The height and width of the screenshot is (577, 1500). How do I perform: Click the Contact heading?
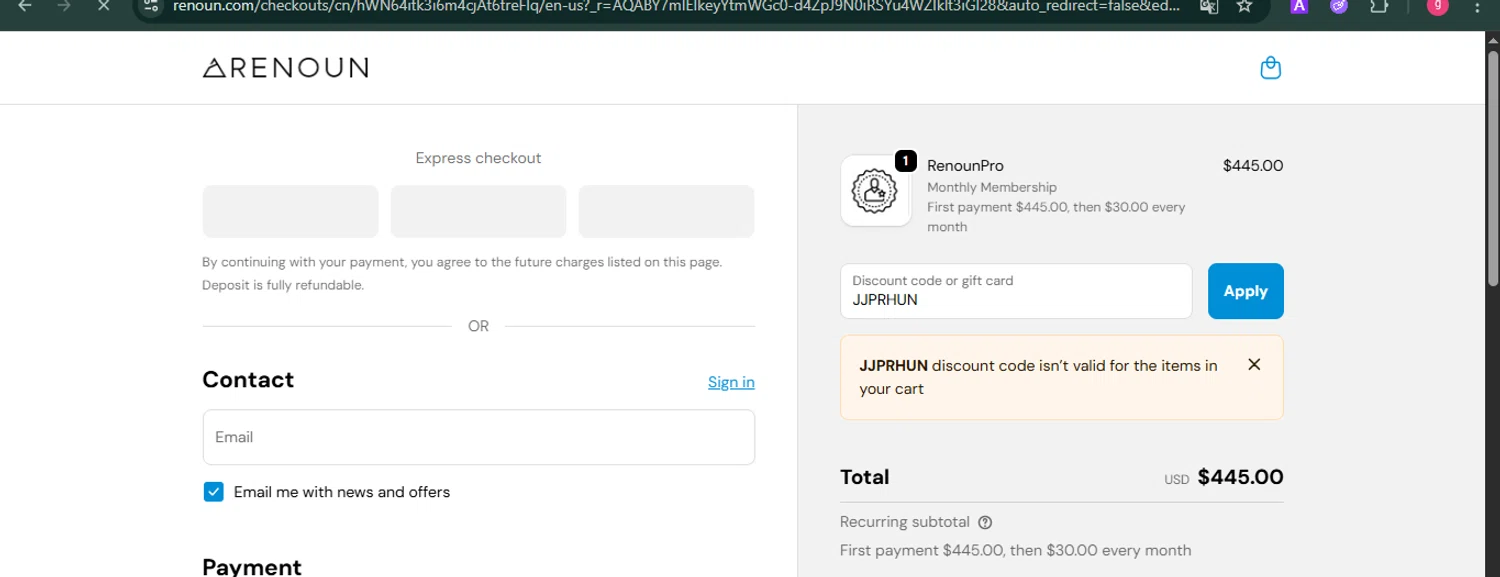click(x=248, y=380)
